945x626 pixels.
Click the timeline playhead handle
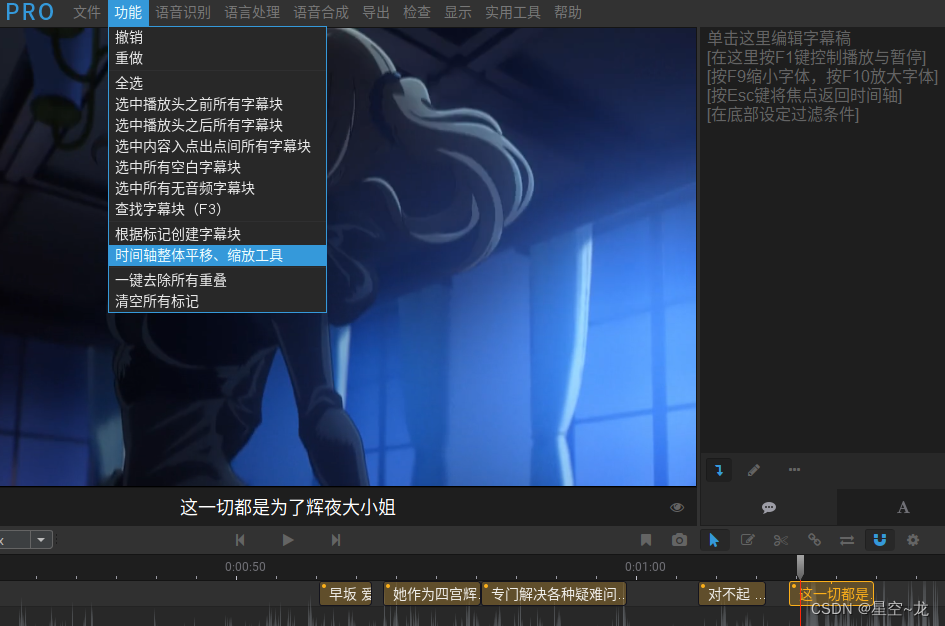pos(800,566)
